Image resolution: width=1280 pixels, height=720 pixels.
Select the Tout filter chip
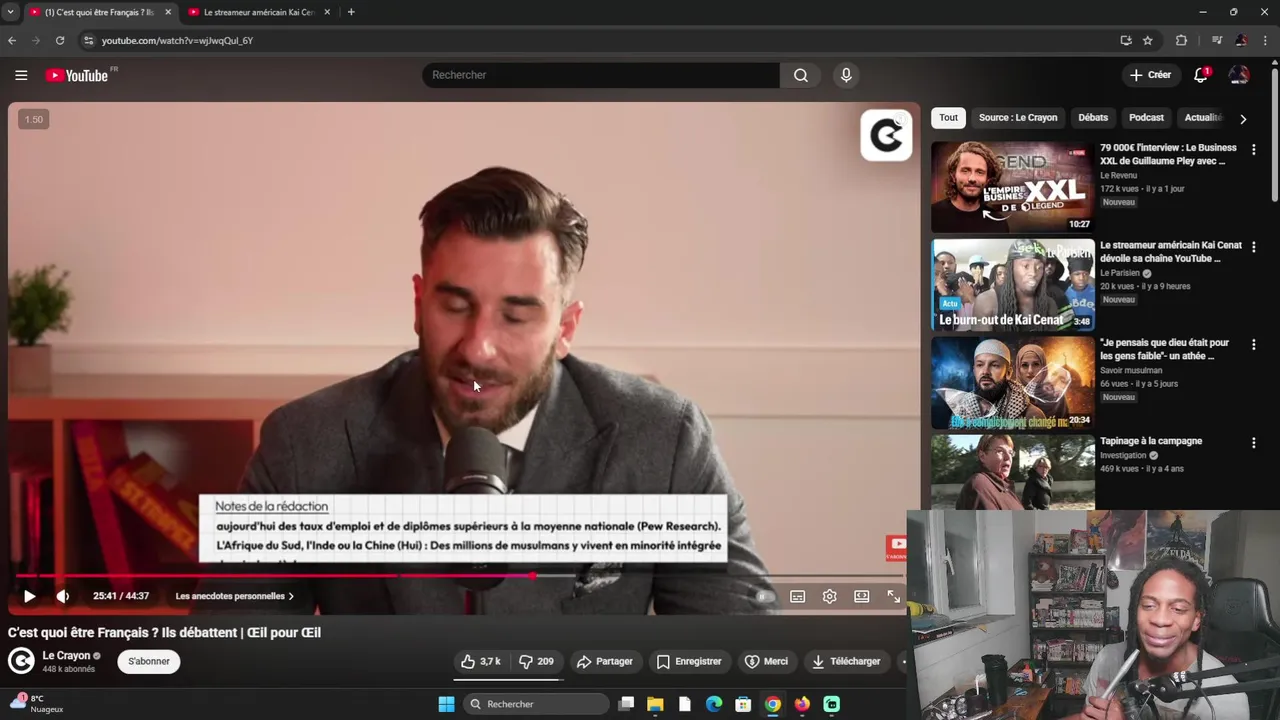948,118
